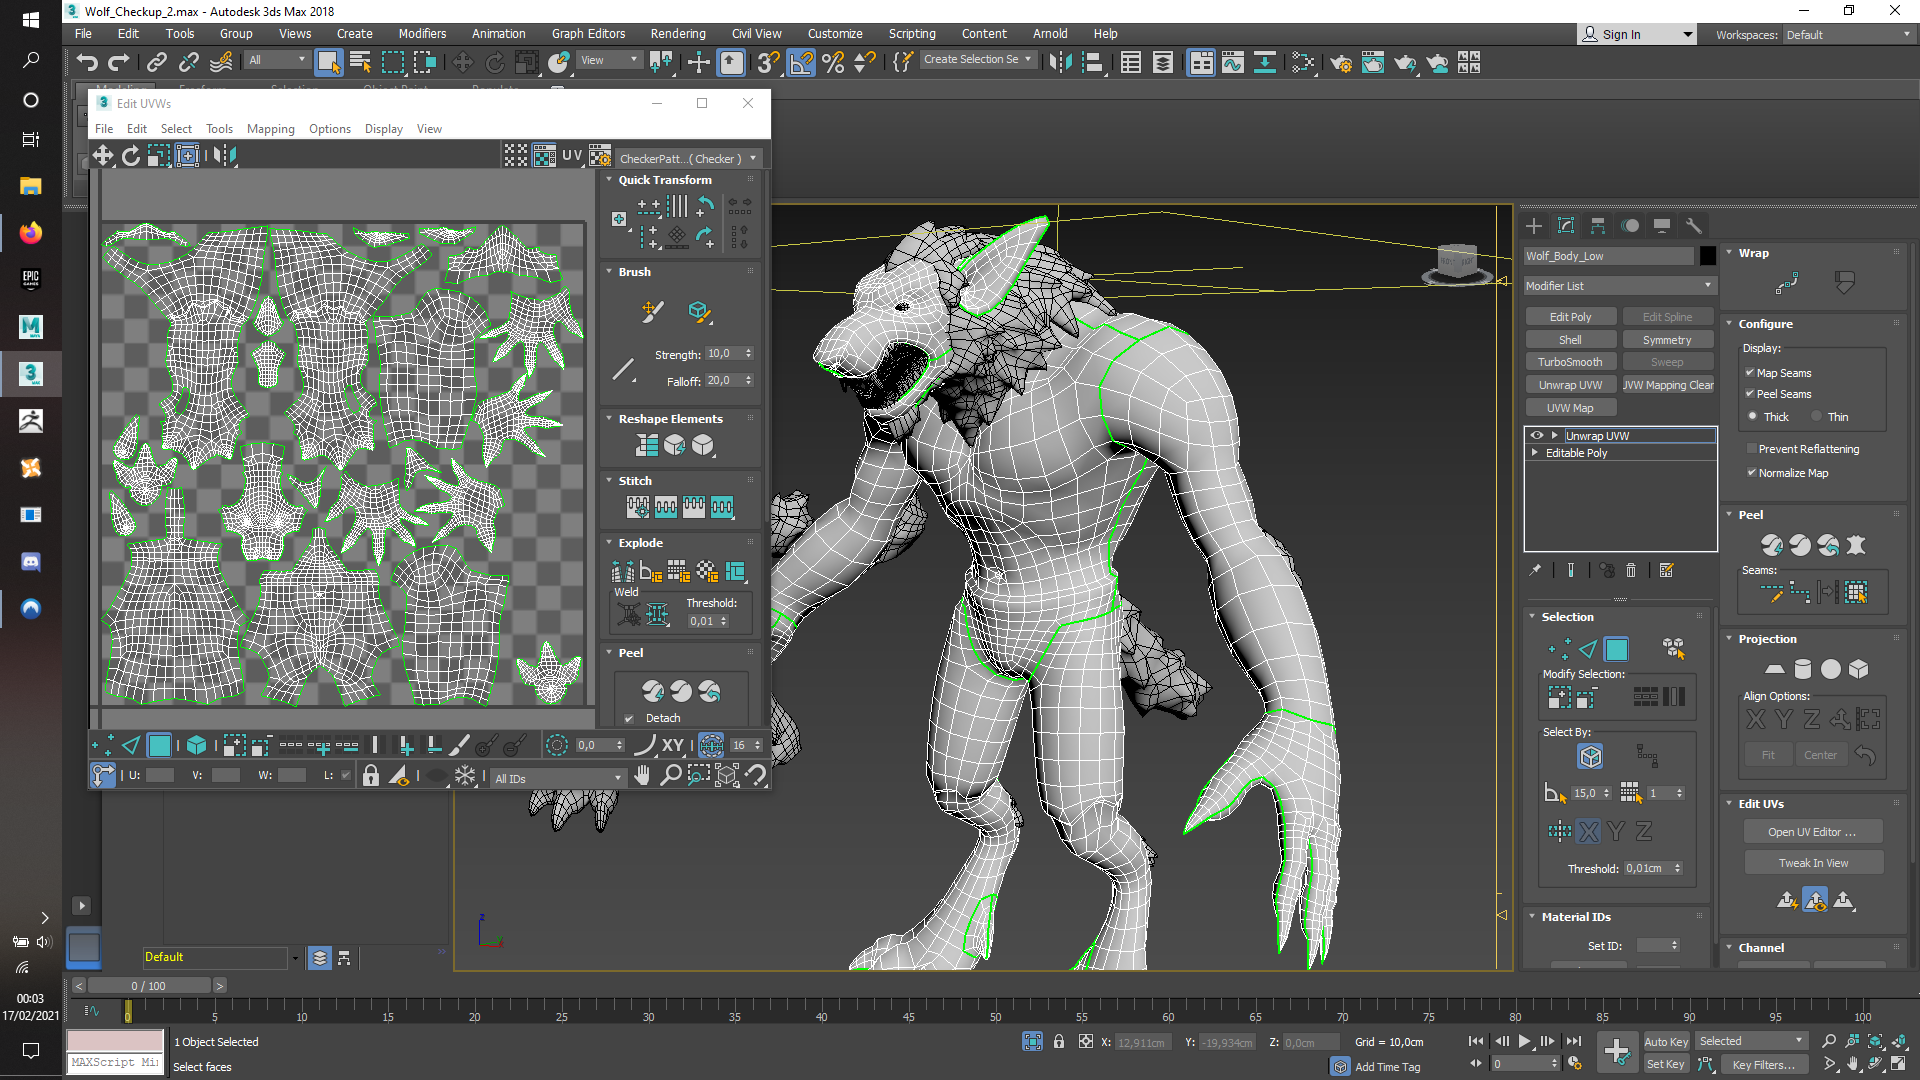Open the Graph Editors menu
Screen dimensions: 1920x1080
(588, 33)
